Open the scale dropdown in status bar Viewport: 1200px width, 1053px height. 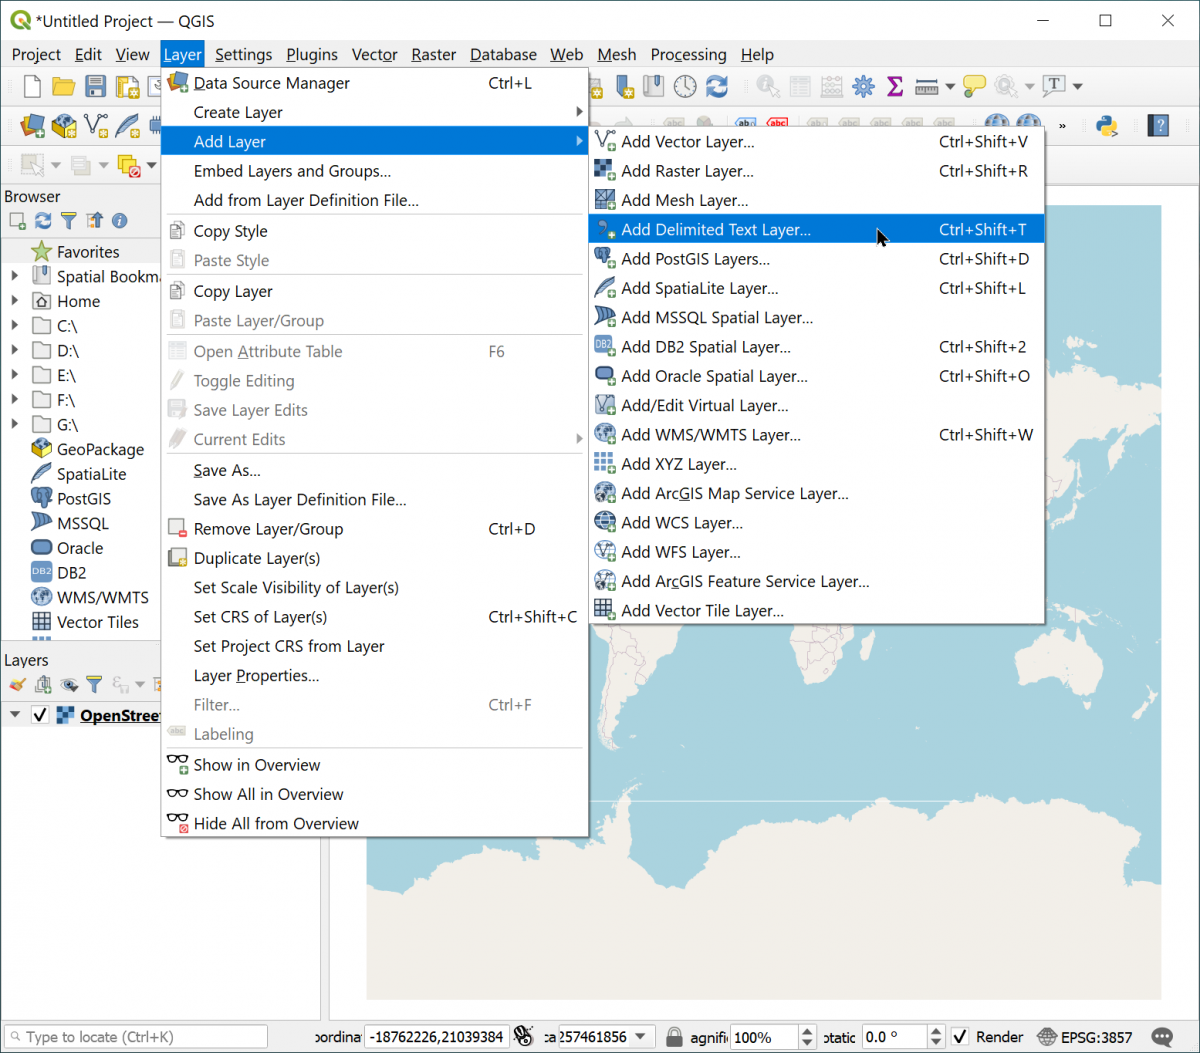click(x=641, y=1037)
